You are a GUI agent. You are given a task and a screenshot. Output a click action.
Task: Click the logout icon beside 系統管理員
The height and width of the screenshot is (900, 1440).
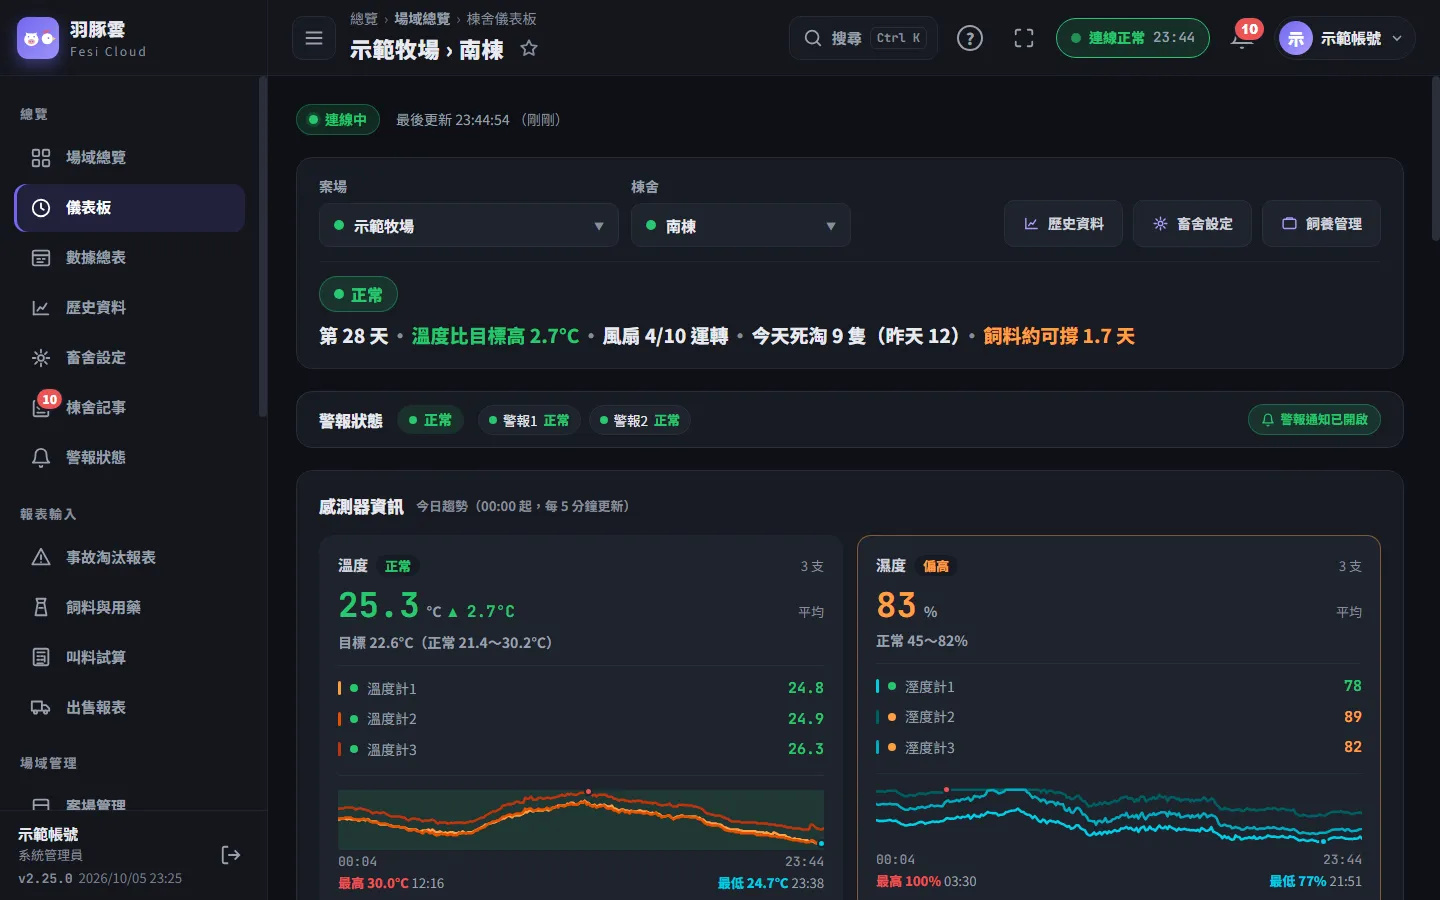[x=231, y=855]
